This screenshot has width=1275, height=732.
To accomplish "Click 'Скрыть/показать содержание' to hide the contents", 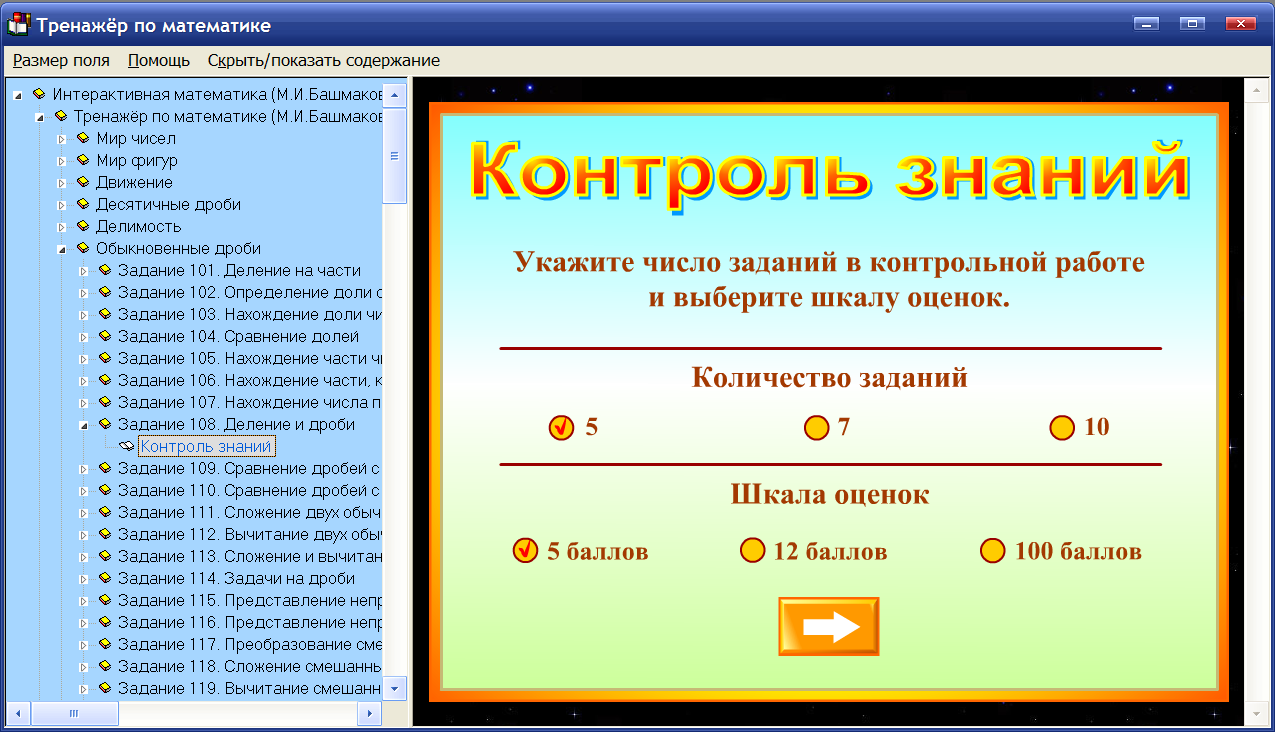I will tap(321, 60).
